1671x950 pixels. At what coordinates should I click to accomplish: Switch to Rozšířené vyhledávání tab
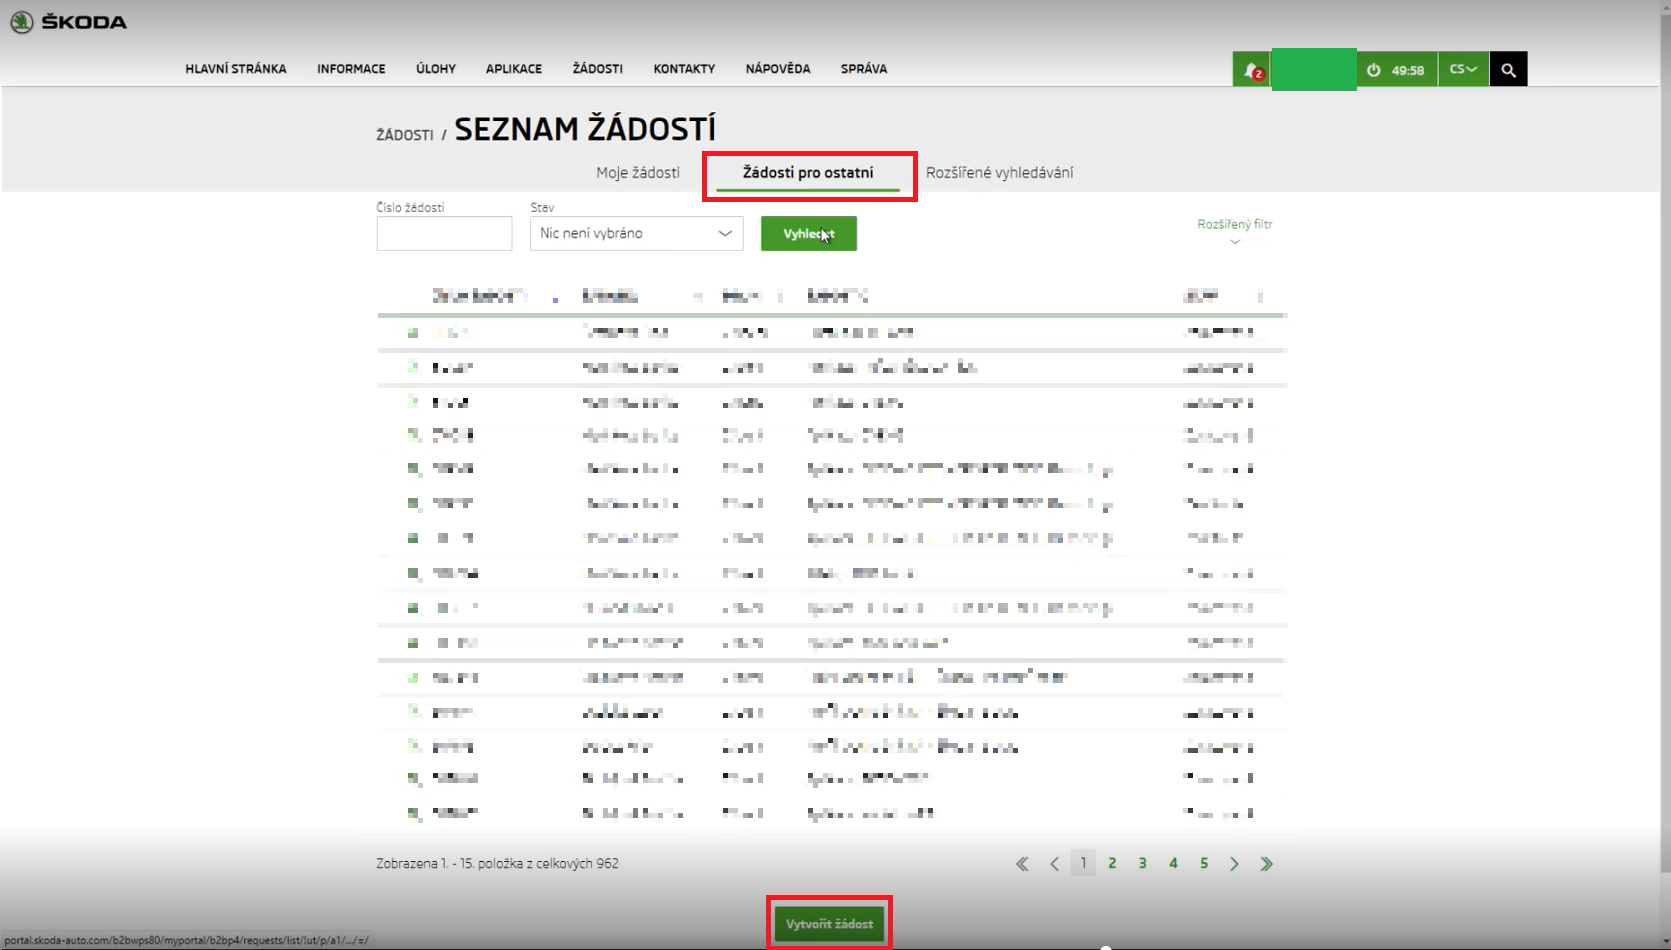pos(999,173)
